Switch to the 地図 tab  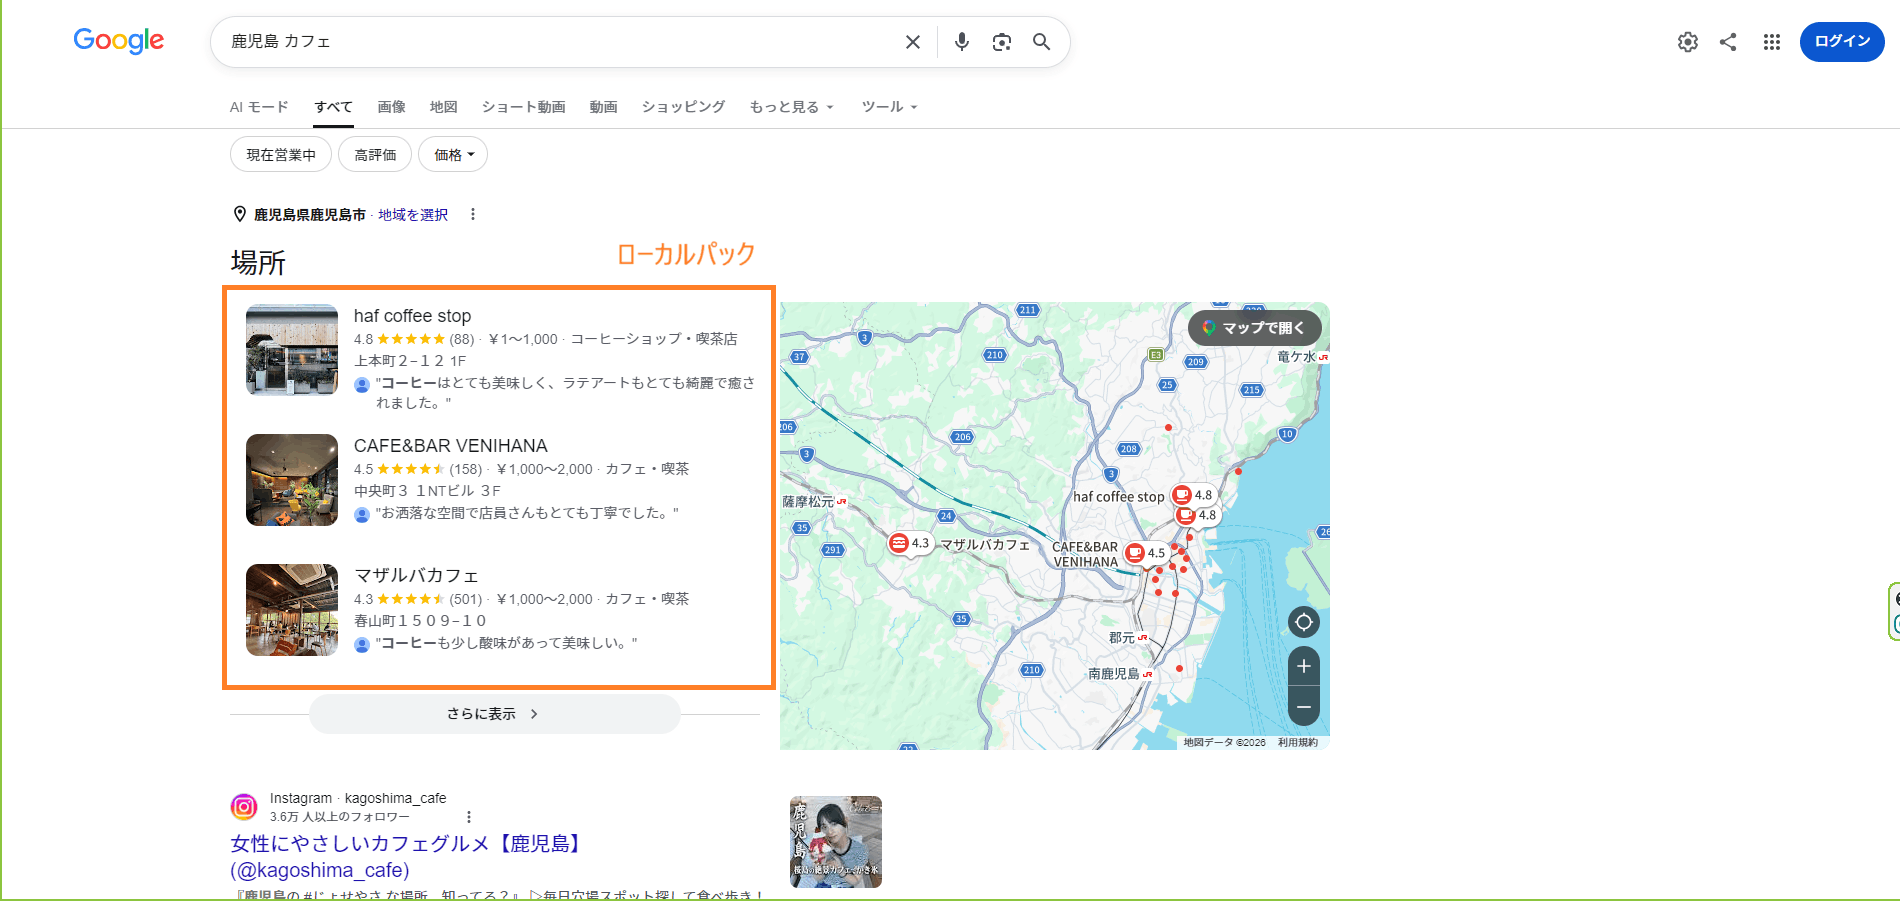click(443, 107)
